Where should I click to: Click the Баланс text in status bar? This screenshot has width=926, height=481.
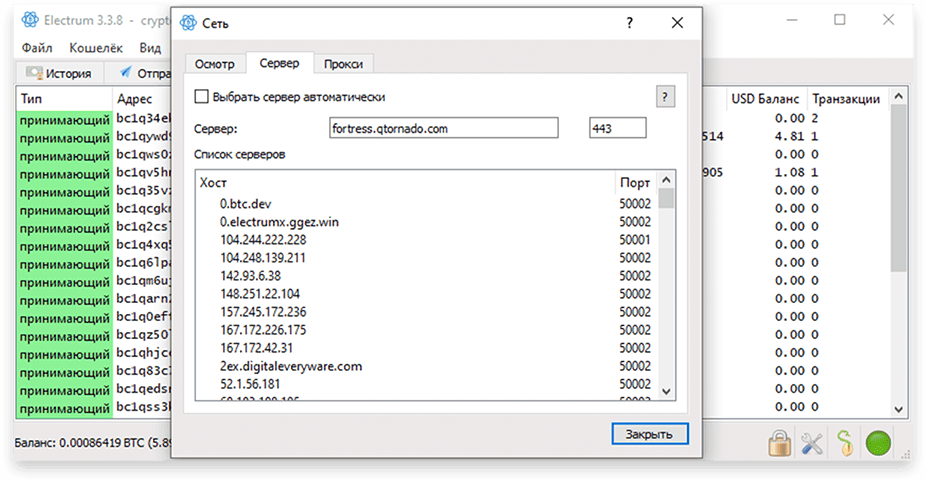(x=92, y=442)
